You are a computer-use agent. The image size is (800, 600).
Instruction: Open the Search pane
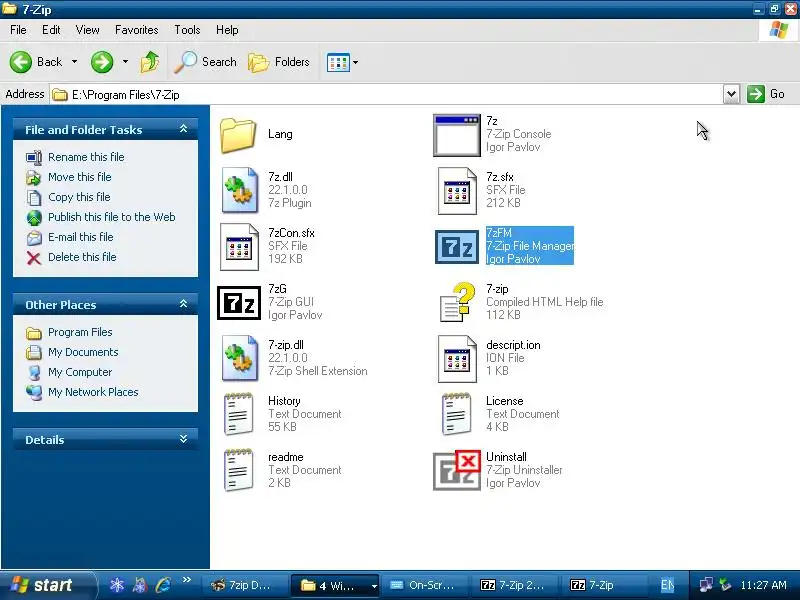point(206,62)
